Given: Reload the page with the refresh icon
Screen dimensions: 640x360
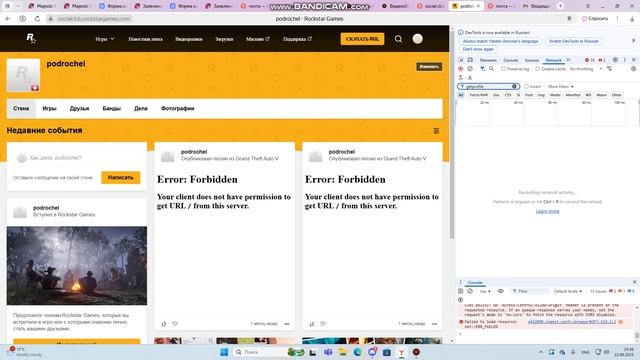Looking at the screenshot, I should pyautogui.click(x=37, y=19).
